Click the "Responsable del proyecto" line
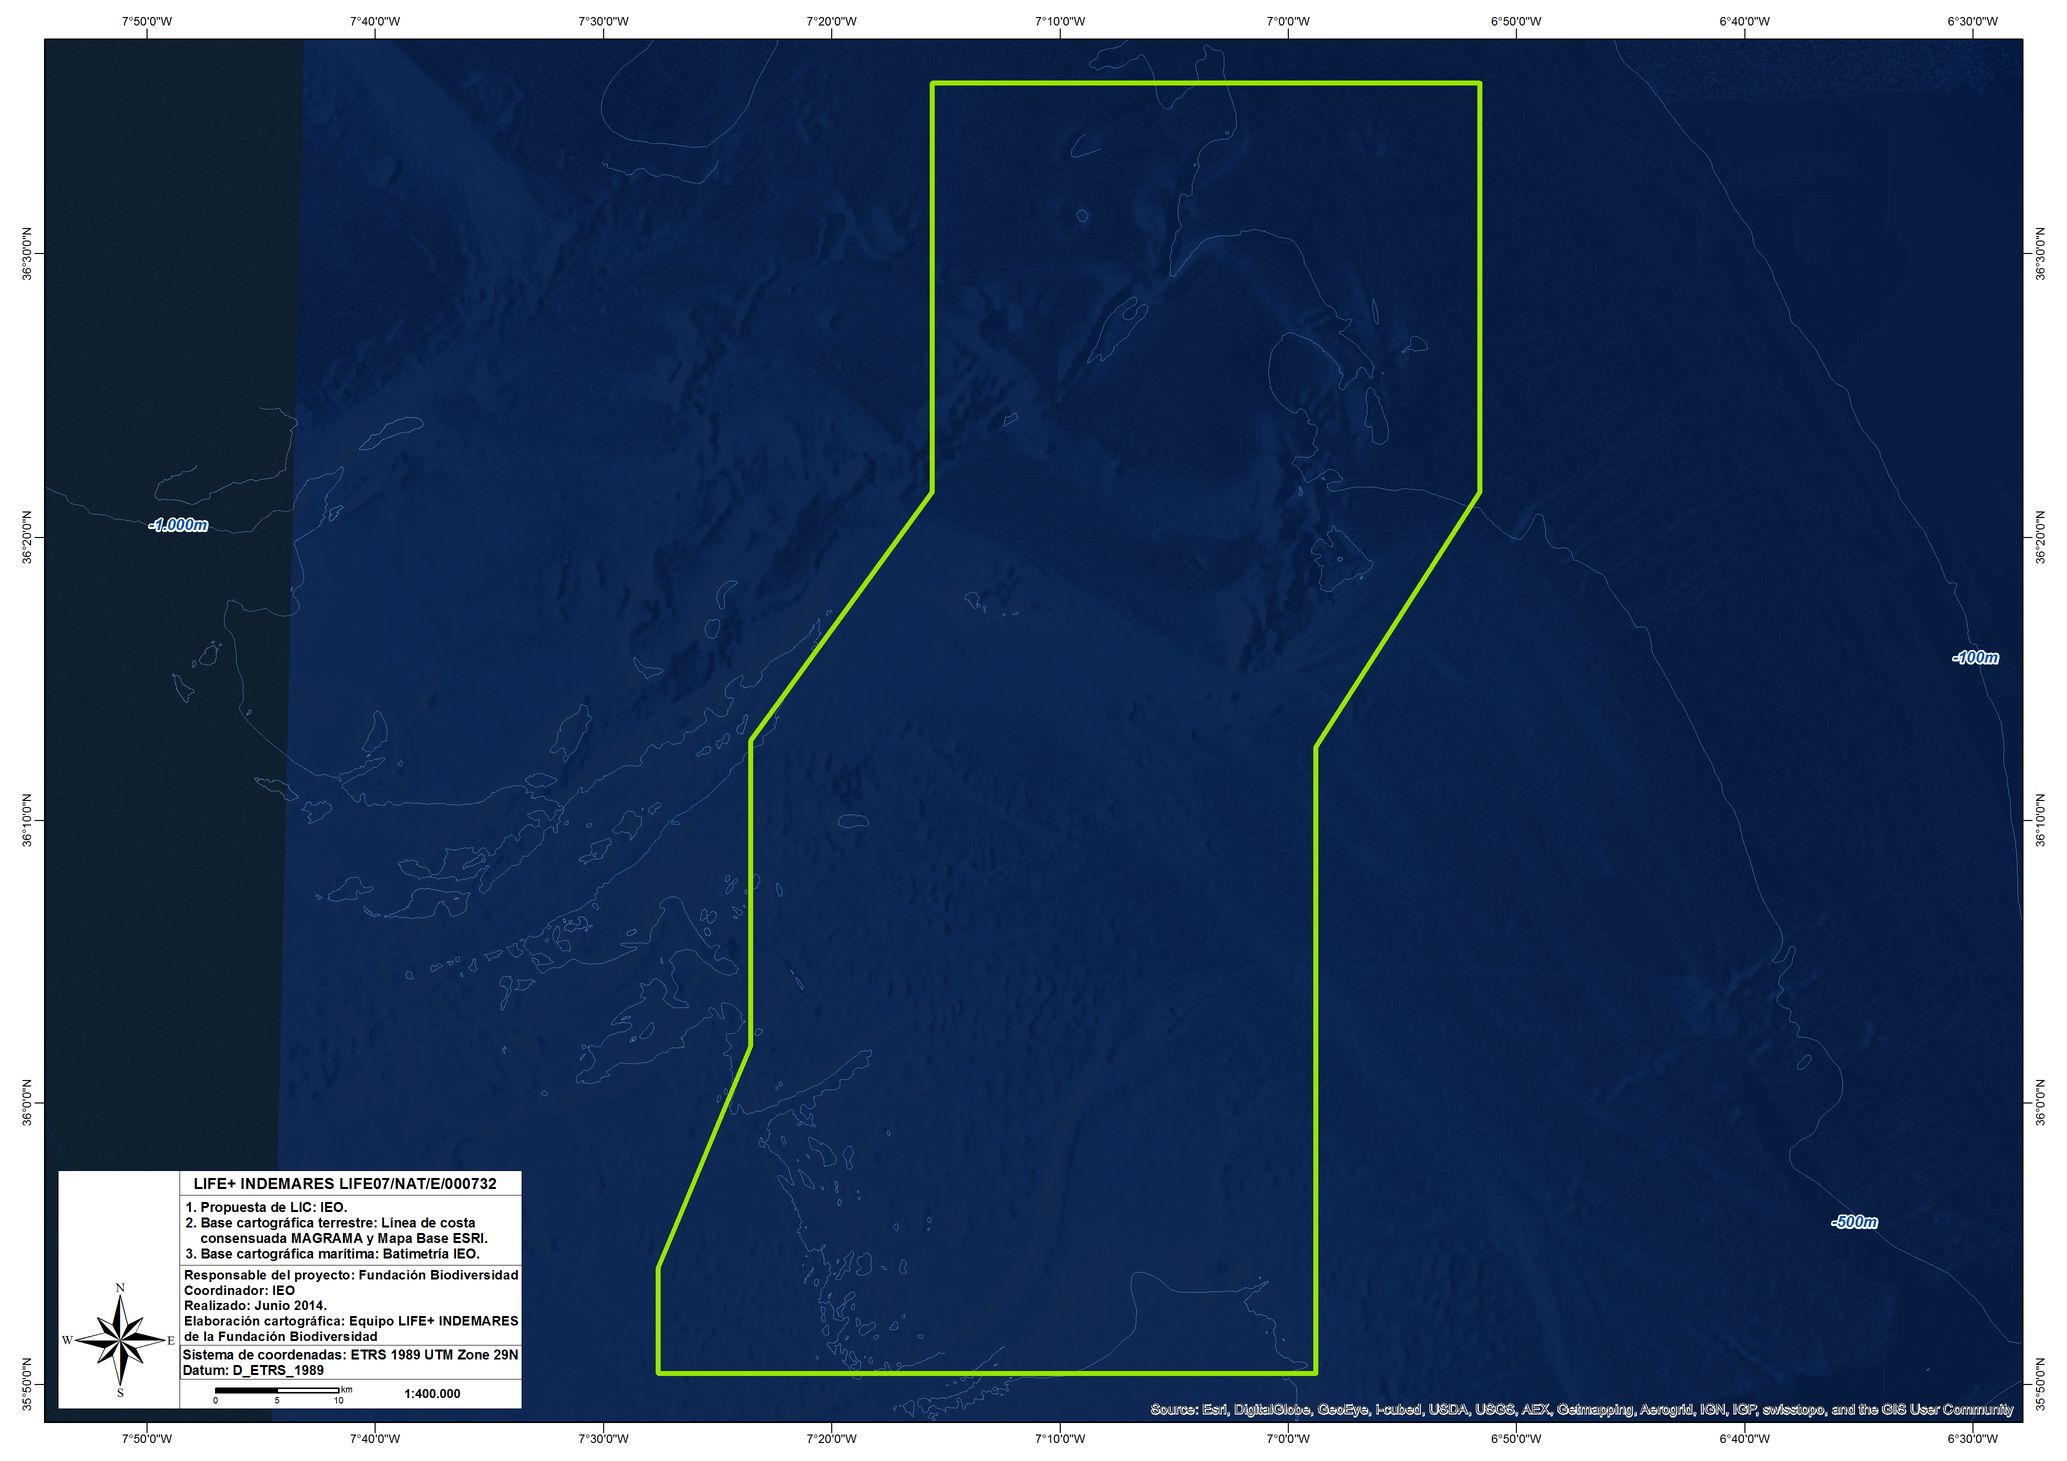The image size is (2067, 1461). point(350,1275)
